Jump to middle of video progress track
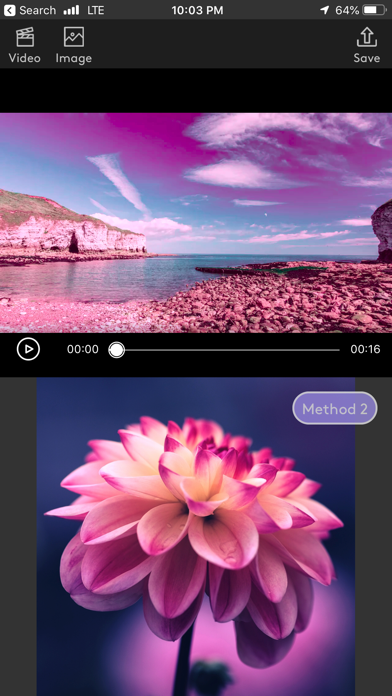This screenshot has width=392, height=696. [225, 350]
